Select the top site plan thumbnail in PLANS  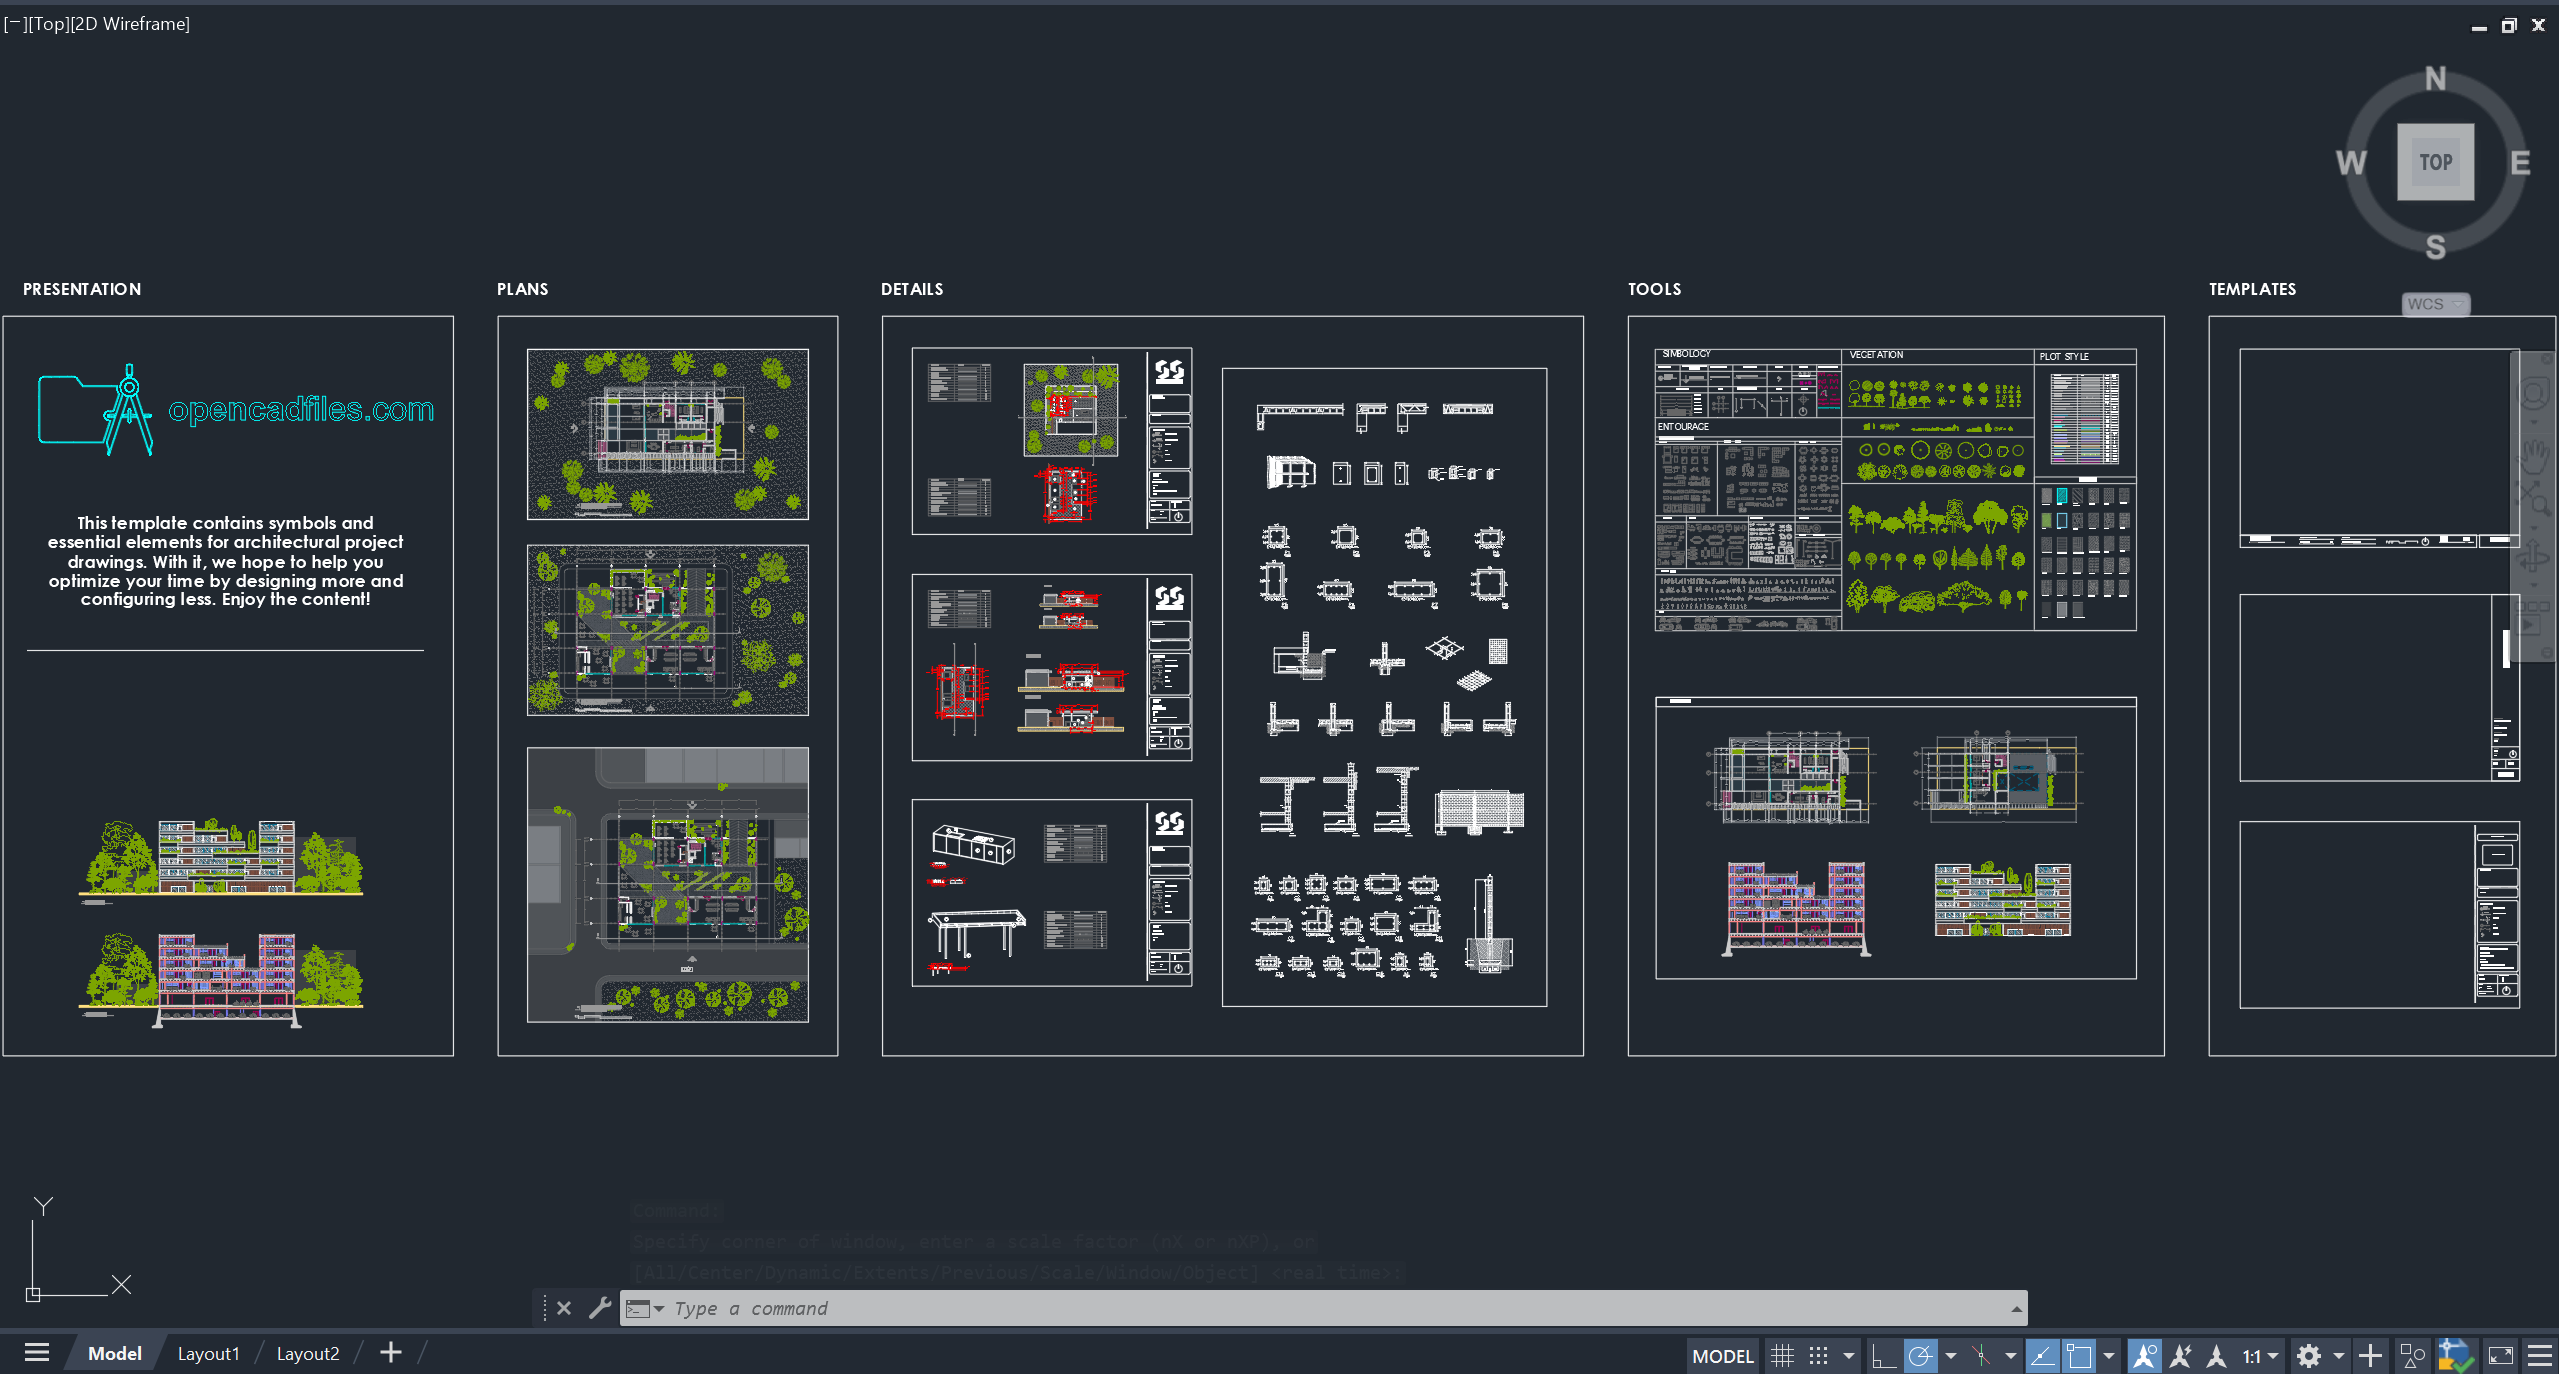coord(668,434)
